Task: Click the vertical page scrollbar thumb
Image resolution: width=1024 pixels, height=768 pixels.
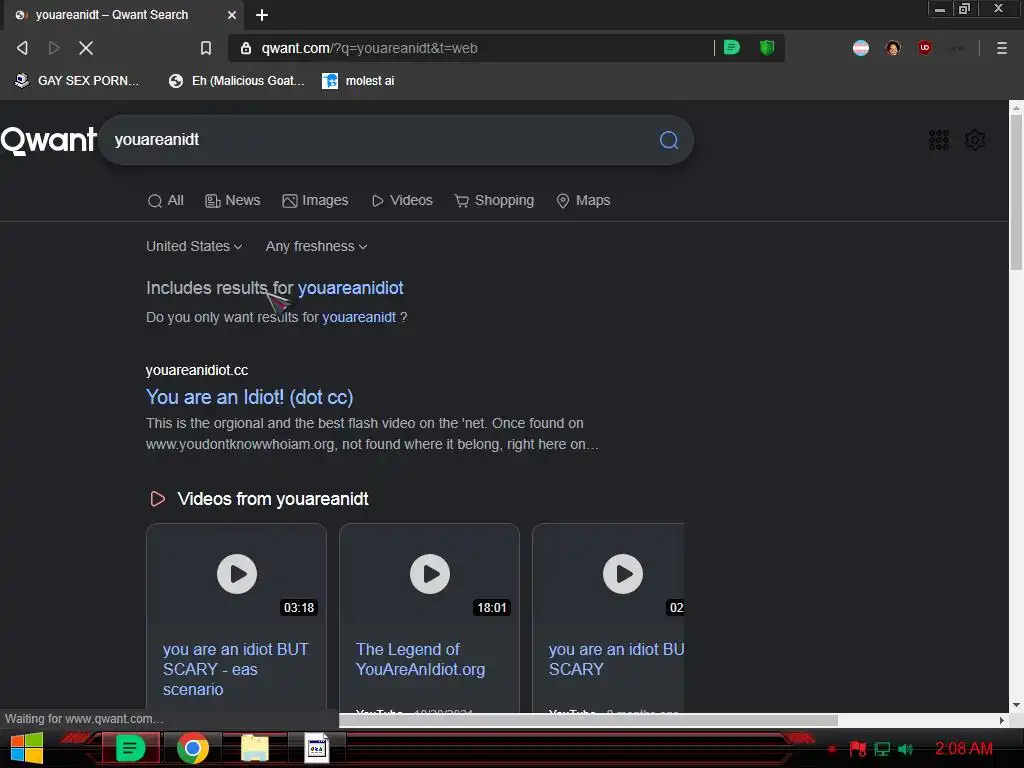Action: [1016, 193]
